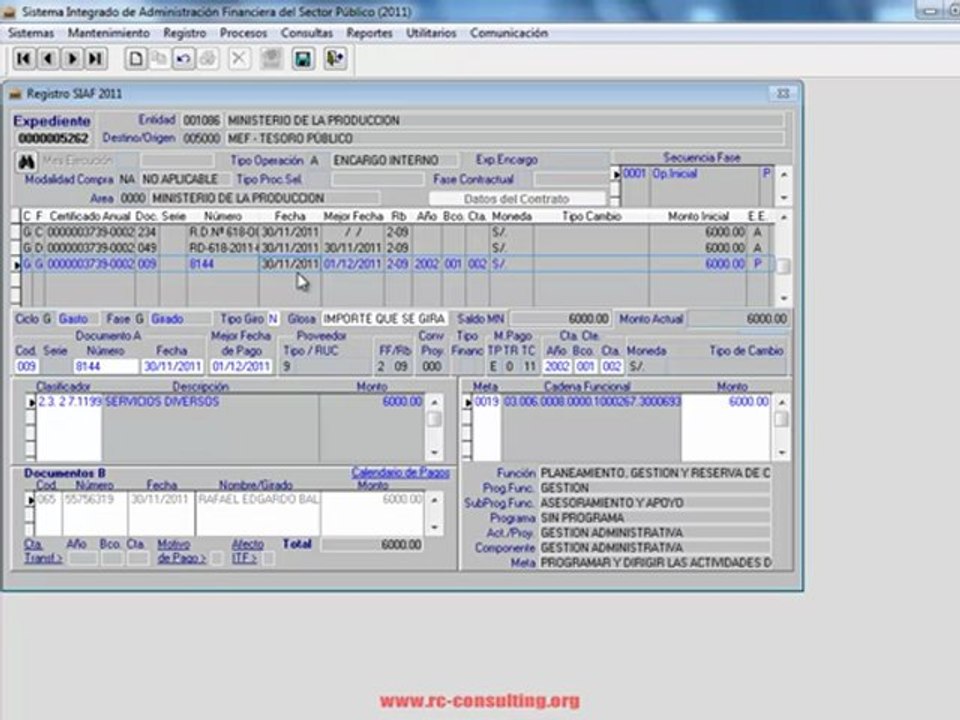Click the exit door icon

(335, 59)
